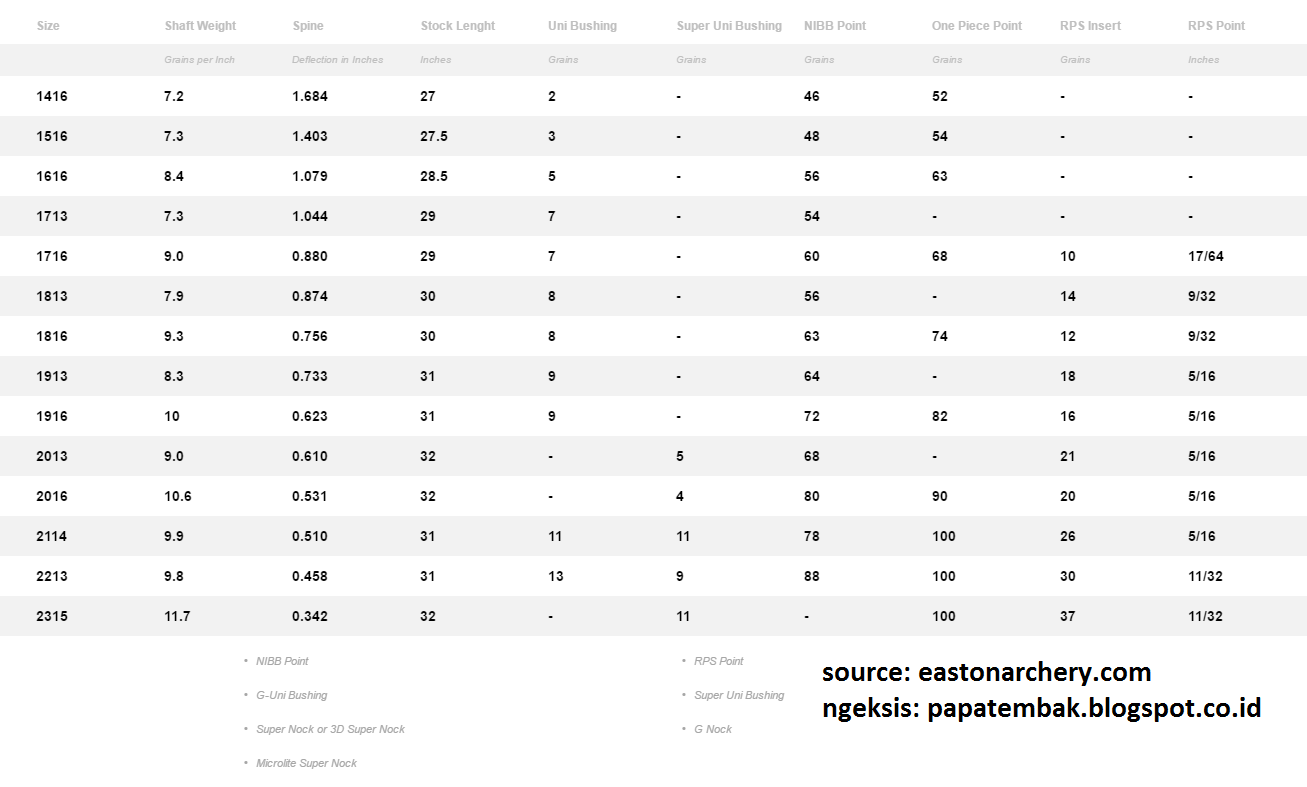The image size is (1307, 787).
Task: Click the 17/64 RPS Point value
Action: (1205, 257)
